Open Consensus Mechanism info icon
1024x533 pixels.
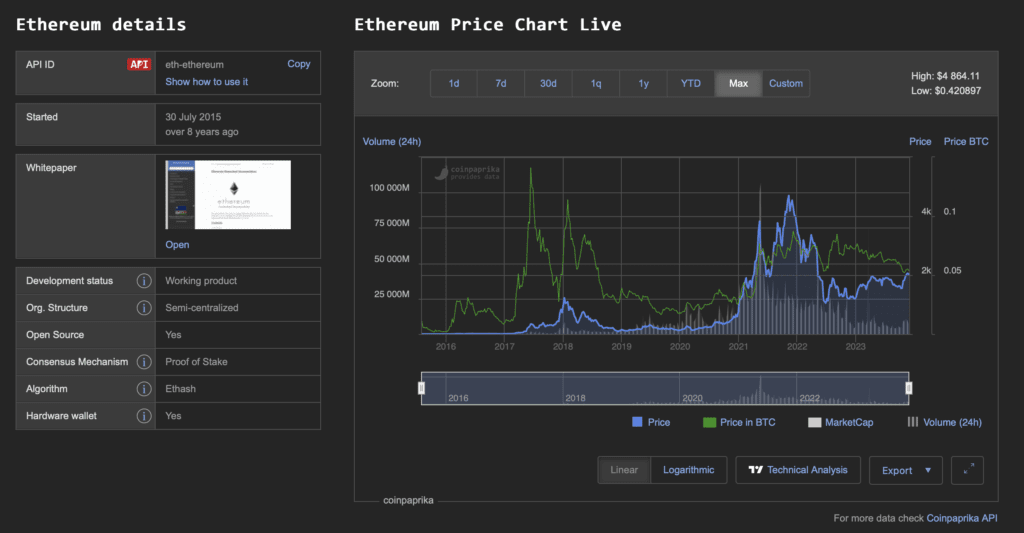144,362
